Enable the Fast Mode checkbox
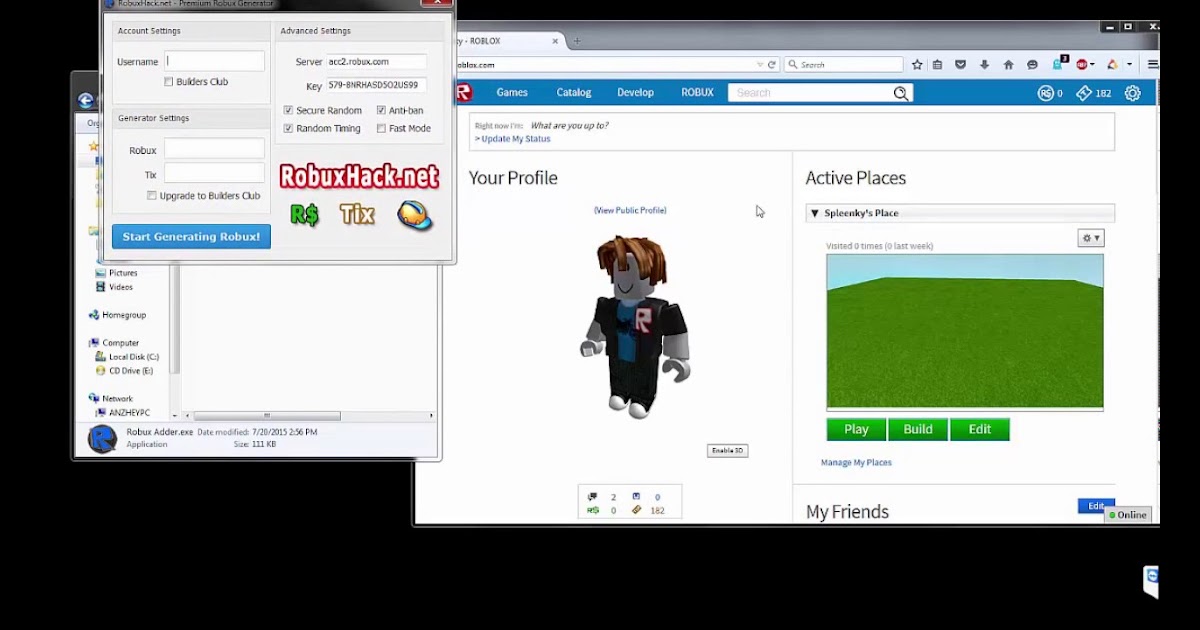The width and height of the screenshot is (1200, 630). [381, 129]
